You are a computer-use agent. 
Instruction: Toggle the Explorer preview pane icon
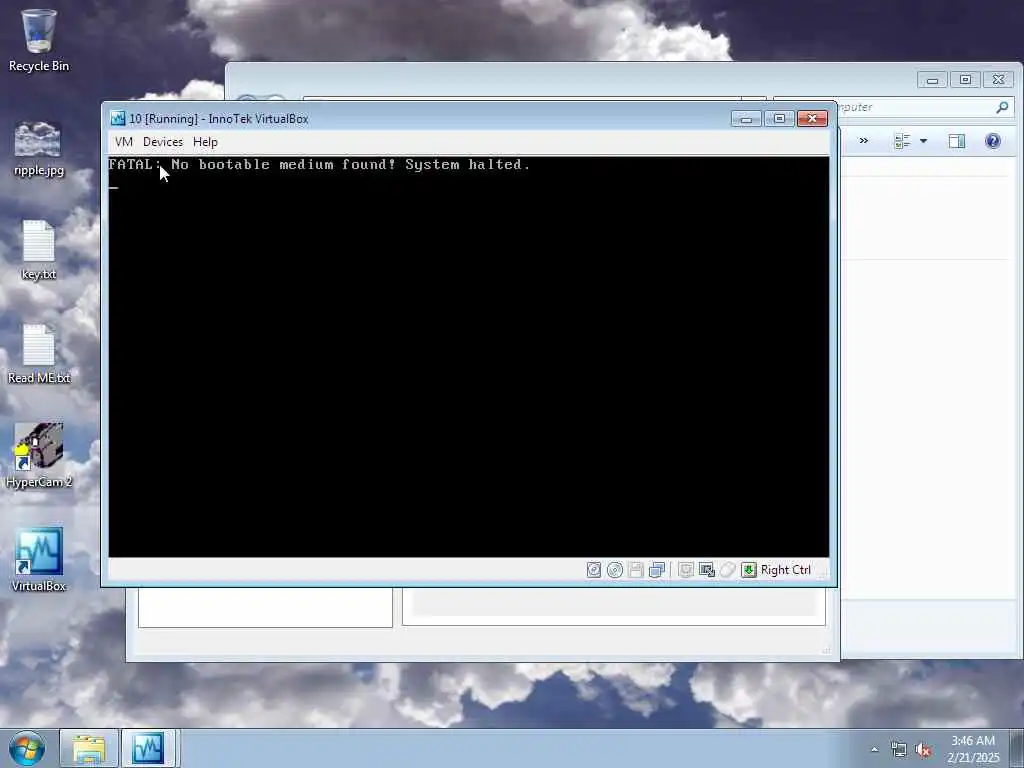957,140
